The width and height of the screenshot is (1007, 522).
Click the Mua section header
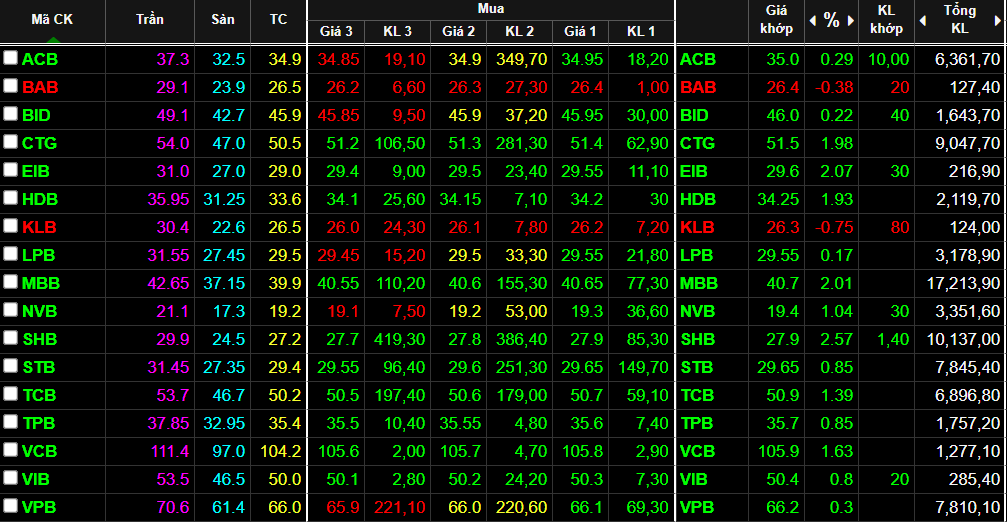coord(490,8)
